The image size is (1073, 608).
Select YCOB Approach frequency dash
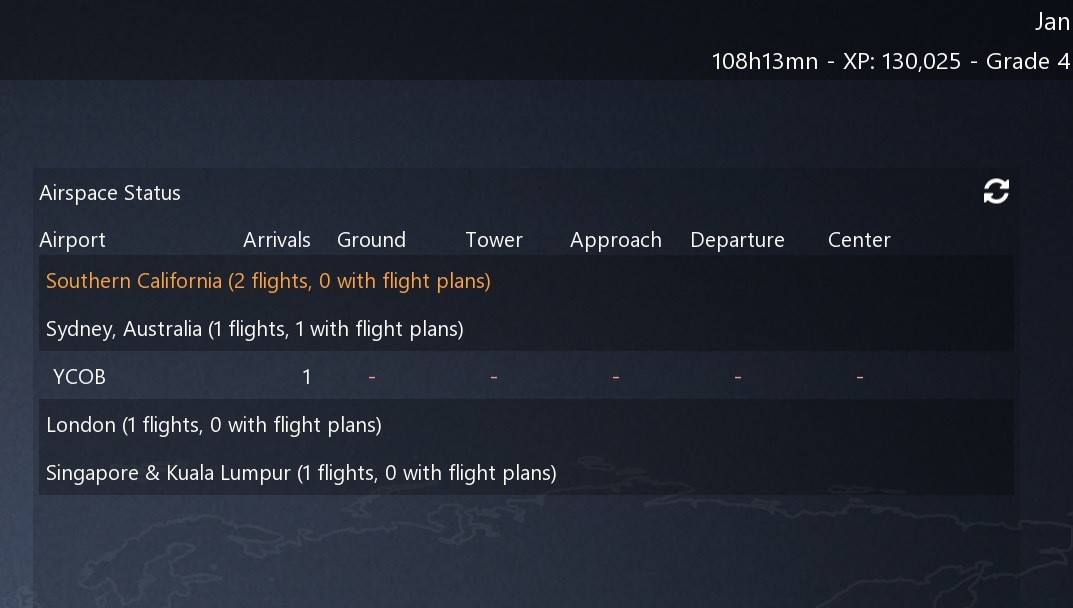pos(616,377)
